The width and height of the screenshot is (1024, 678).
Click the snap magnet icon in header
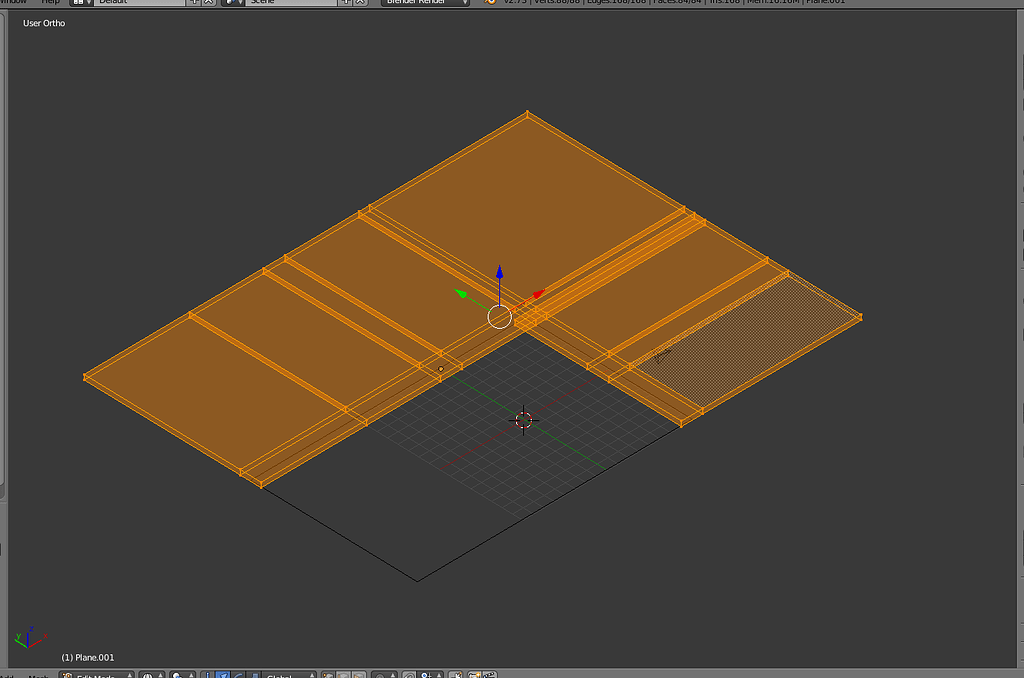pos(409,673)
